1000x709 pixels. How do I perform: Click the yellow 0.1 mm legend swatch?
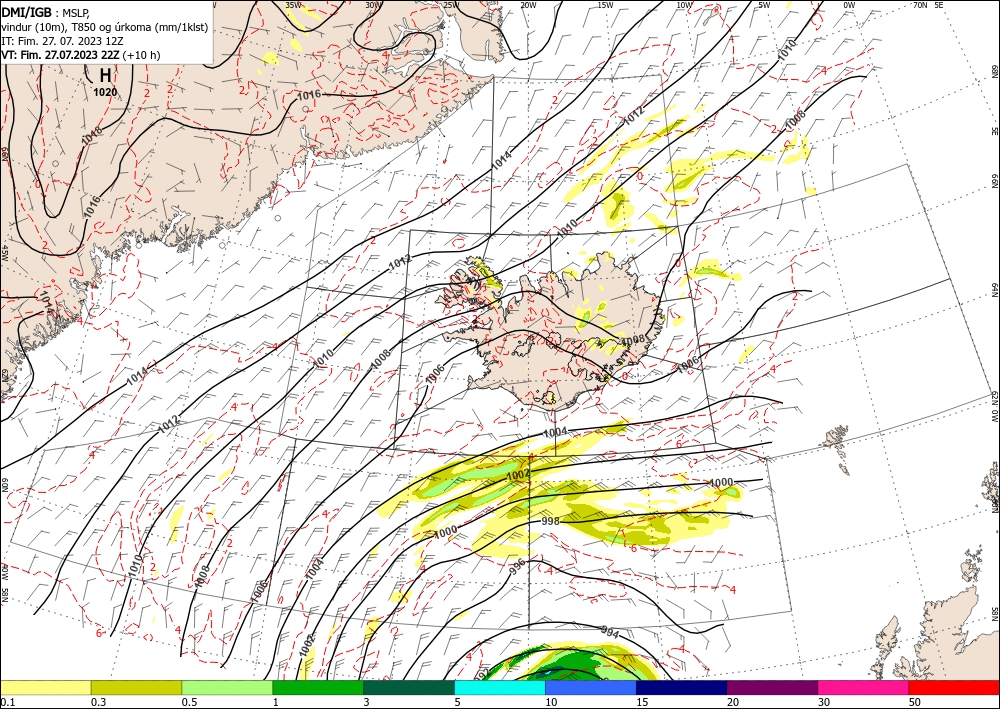click(x=45, y=687)
